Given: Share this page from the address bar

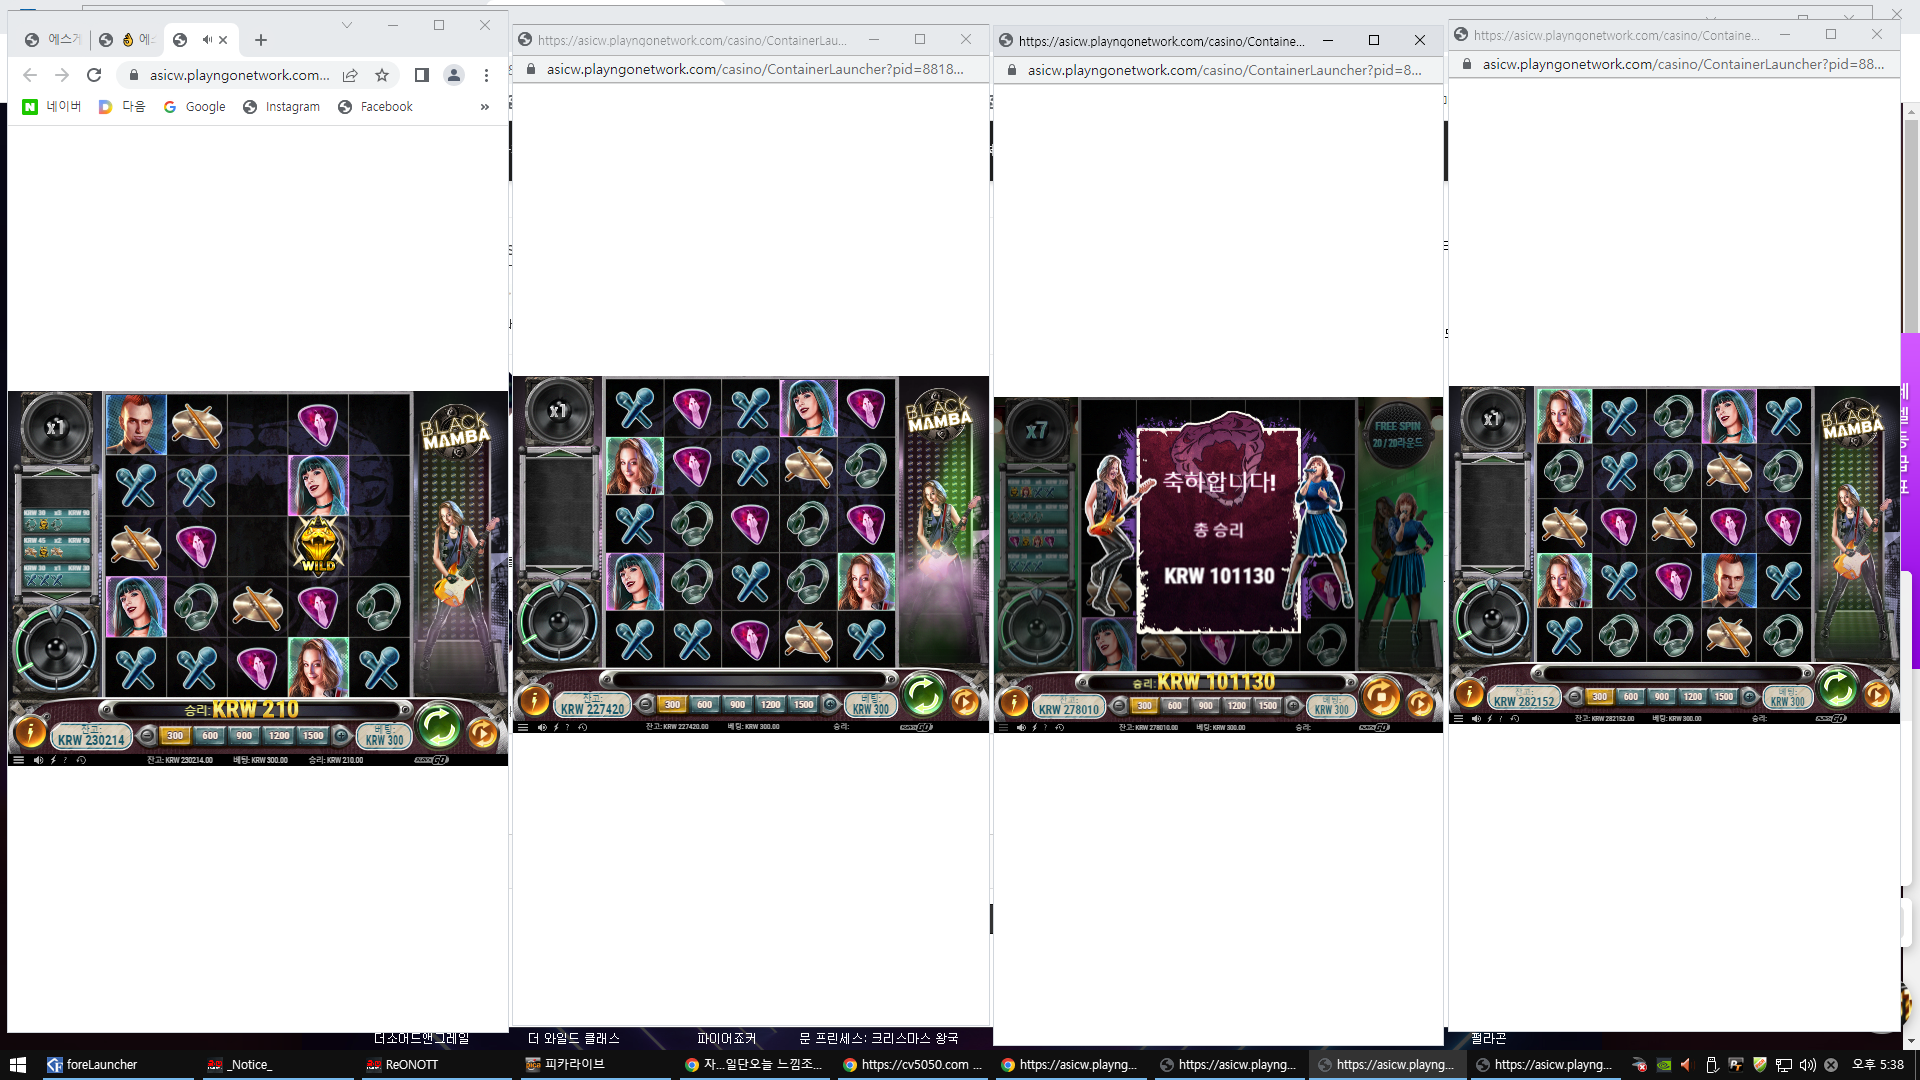Looking at the screenshot, I should coord(350,75).
